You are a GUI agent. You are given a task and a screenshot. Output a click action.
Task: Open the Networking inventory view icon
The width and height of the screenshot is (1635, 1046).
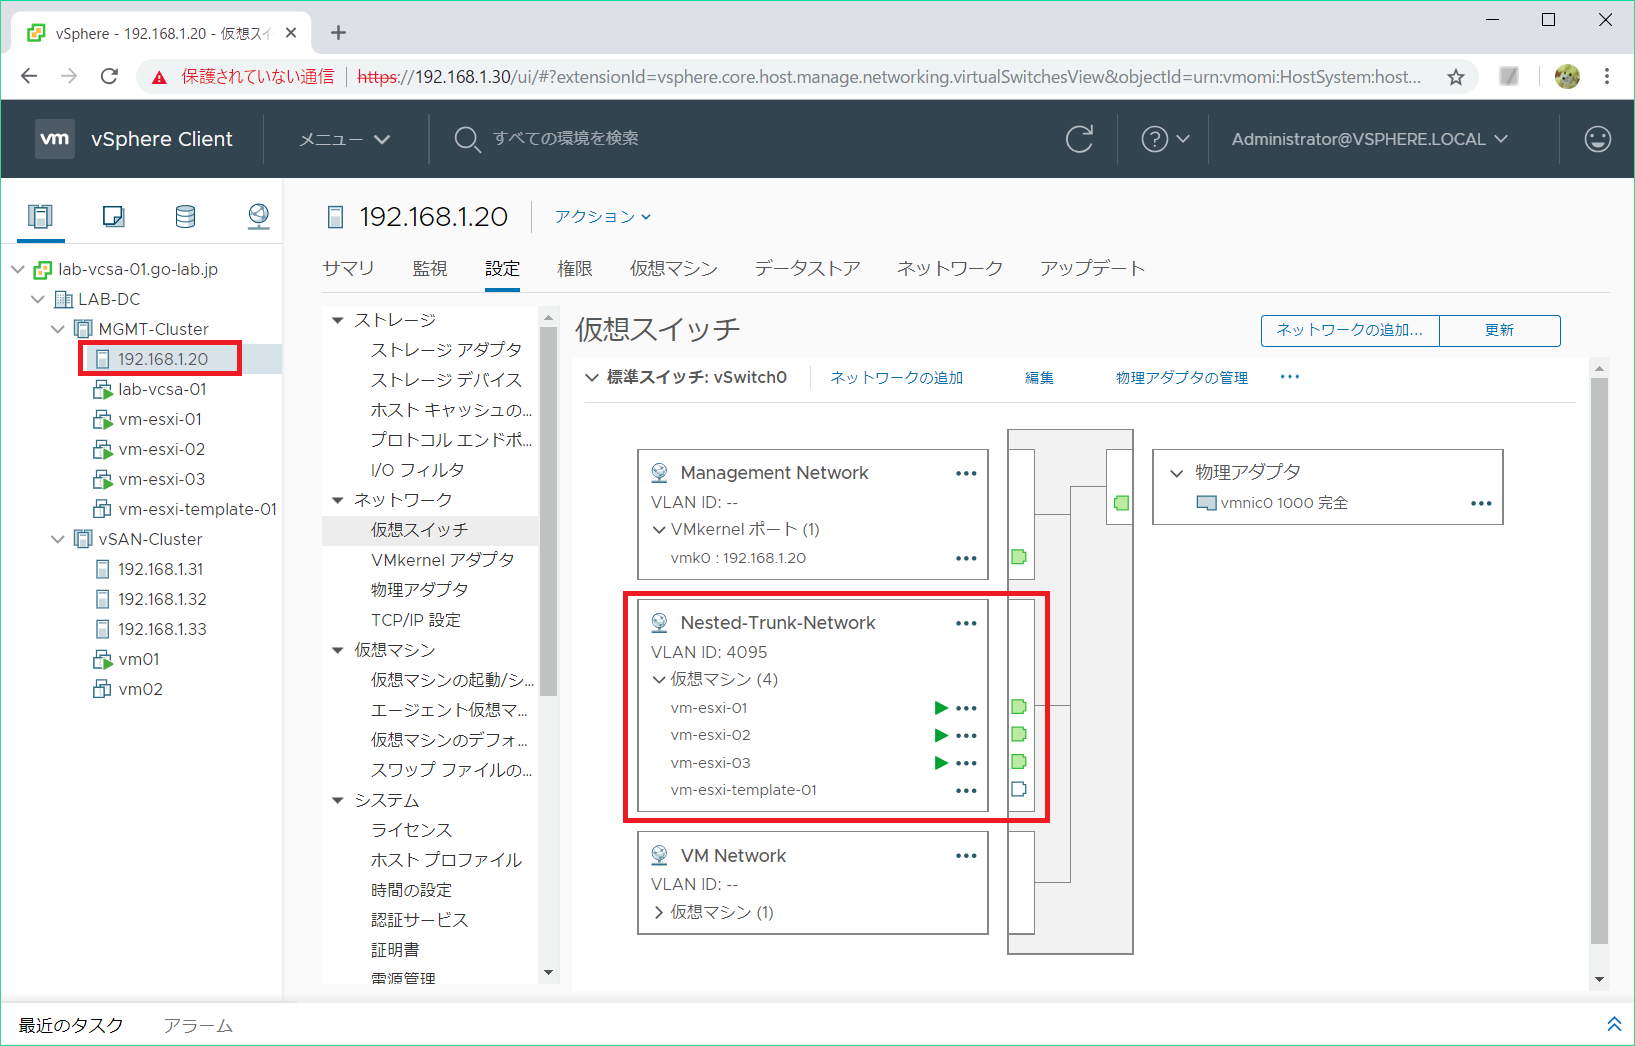(258, 216)
